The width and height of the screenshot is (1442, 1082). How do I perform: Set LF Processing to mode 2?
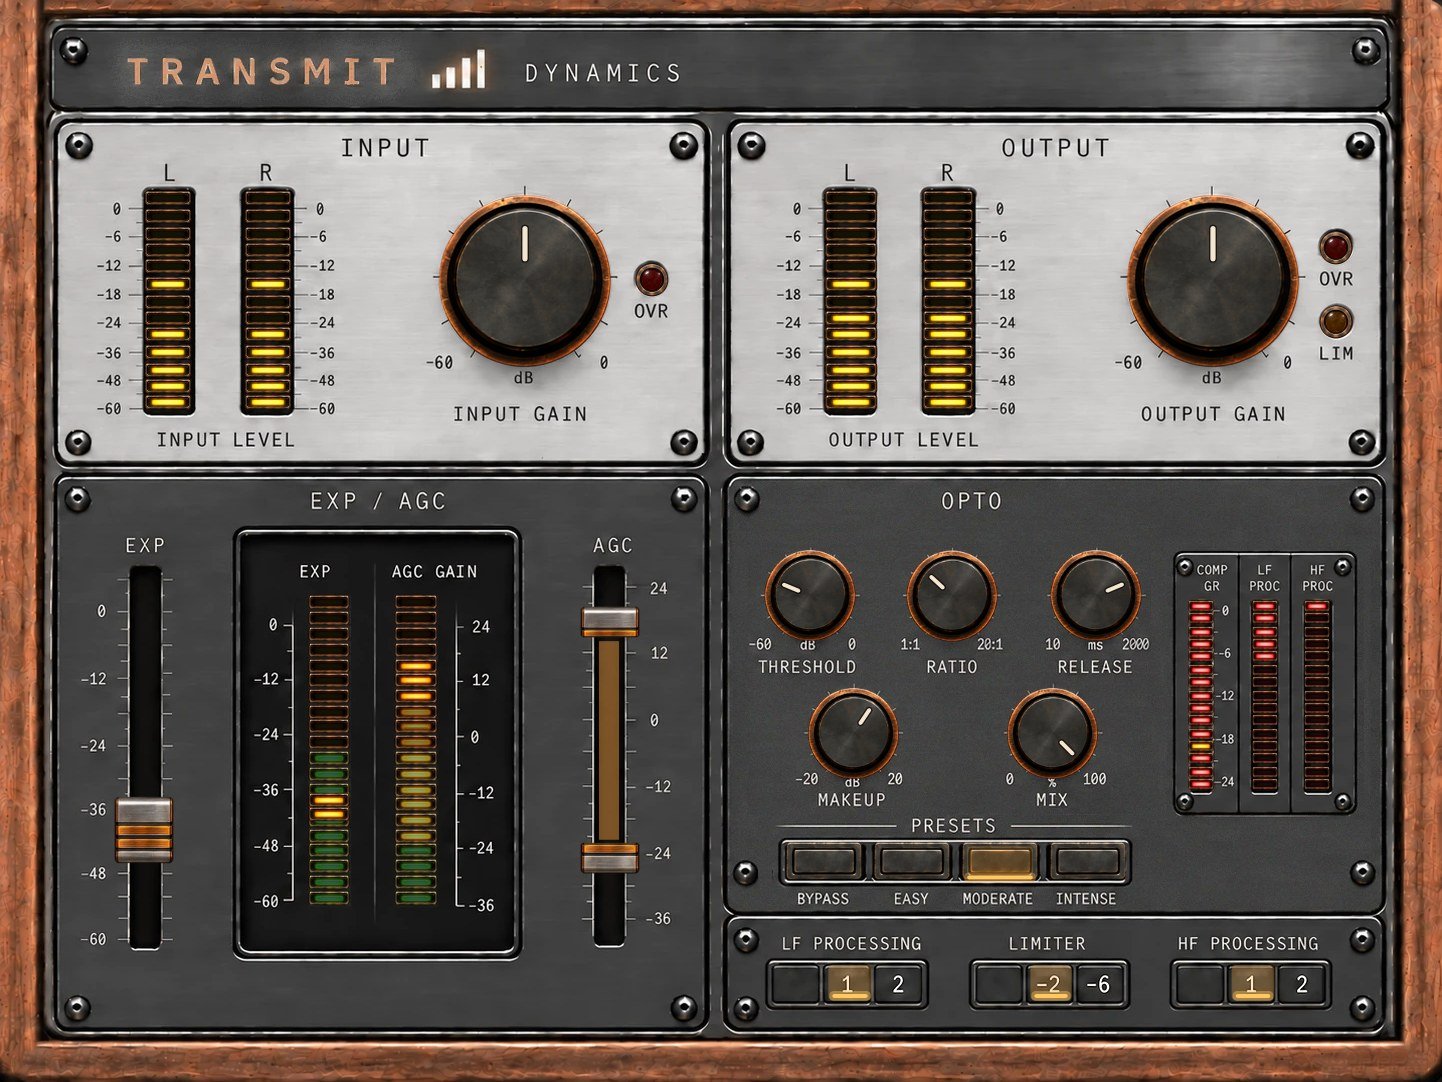[x=898, y=984]
